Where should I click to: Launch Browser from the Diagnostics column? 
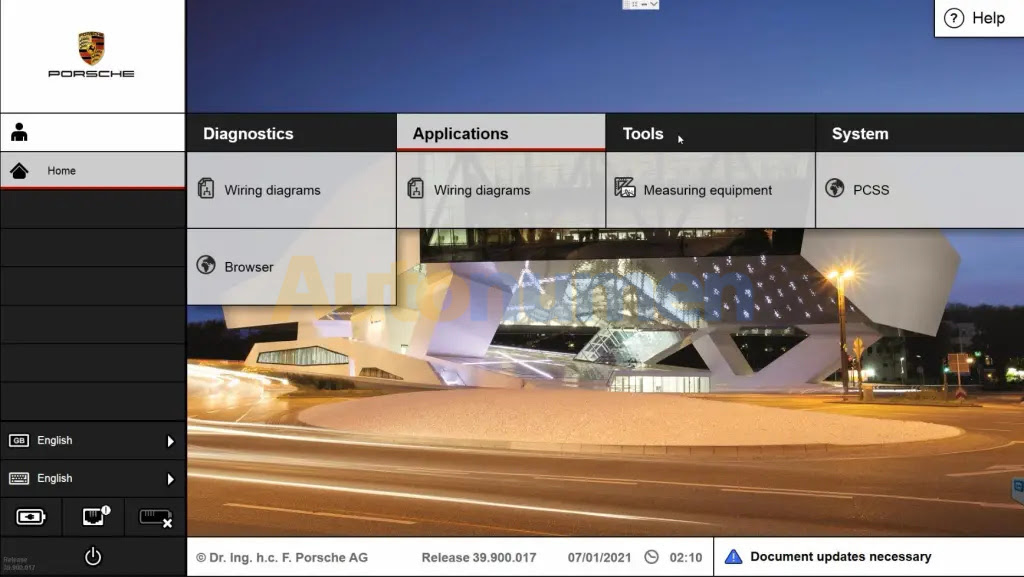[x=249, y=267]
